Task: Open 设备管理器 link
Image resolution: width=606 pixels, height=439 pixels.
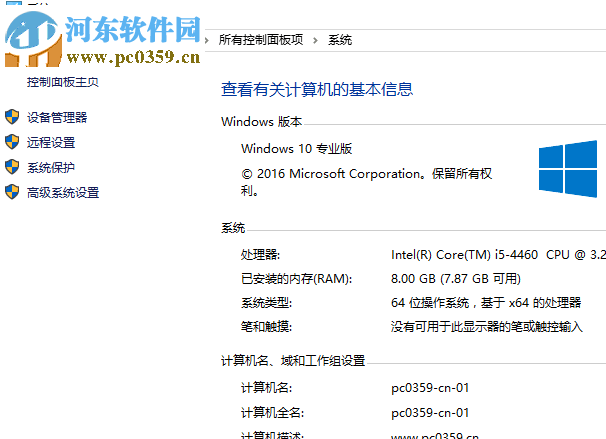Action: pos(57,117)
